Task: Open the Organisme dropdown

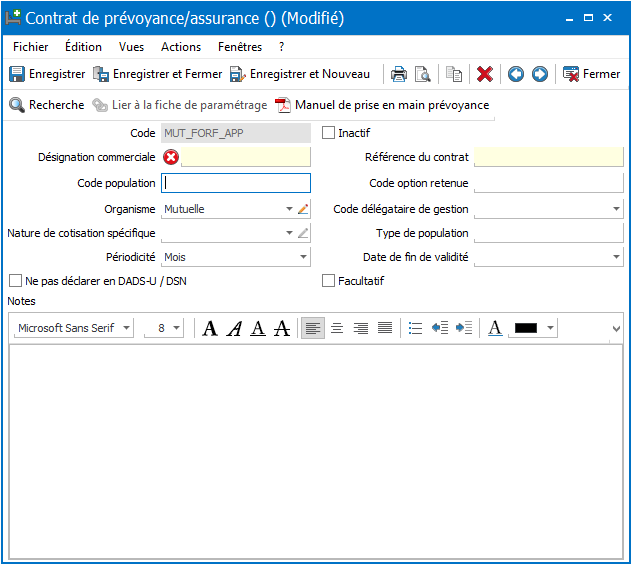Action: tap(289, 209)
